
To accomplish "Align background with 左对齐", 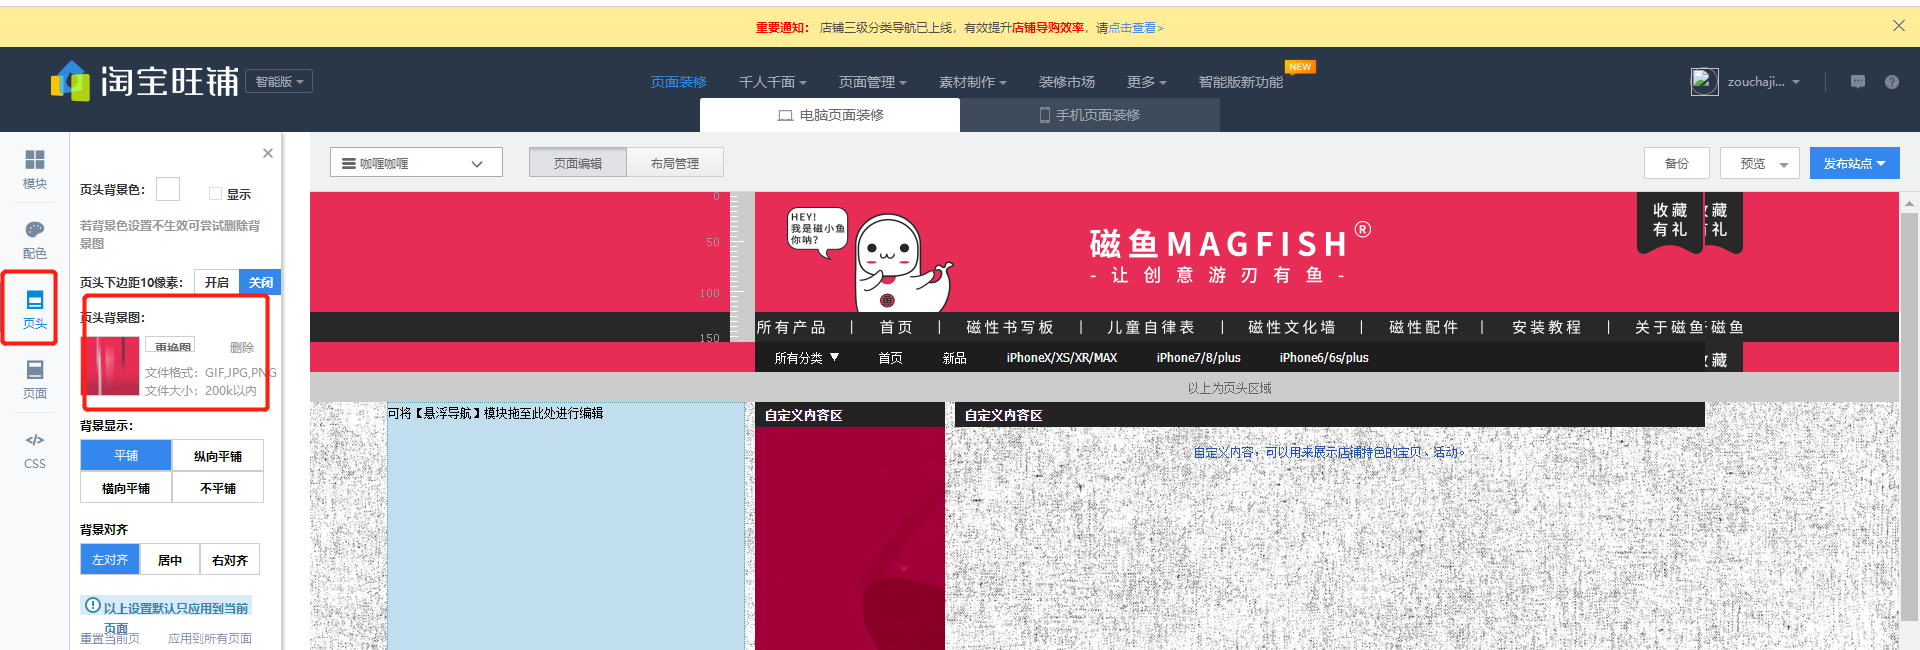I will [x=110, y=560].
